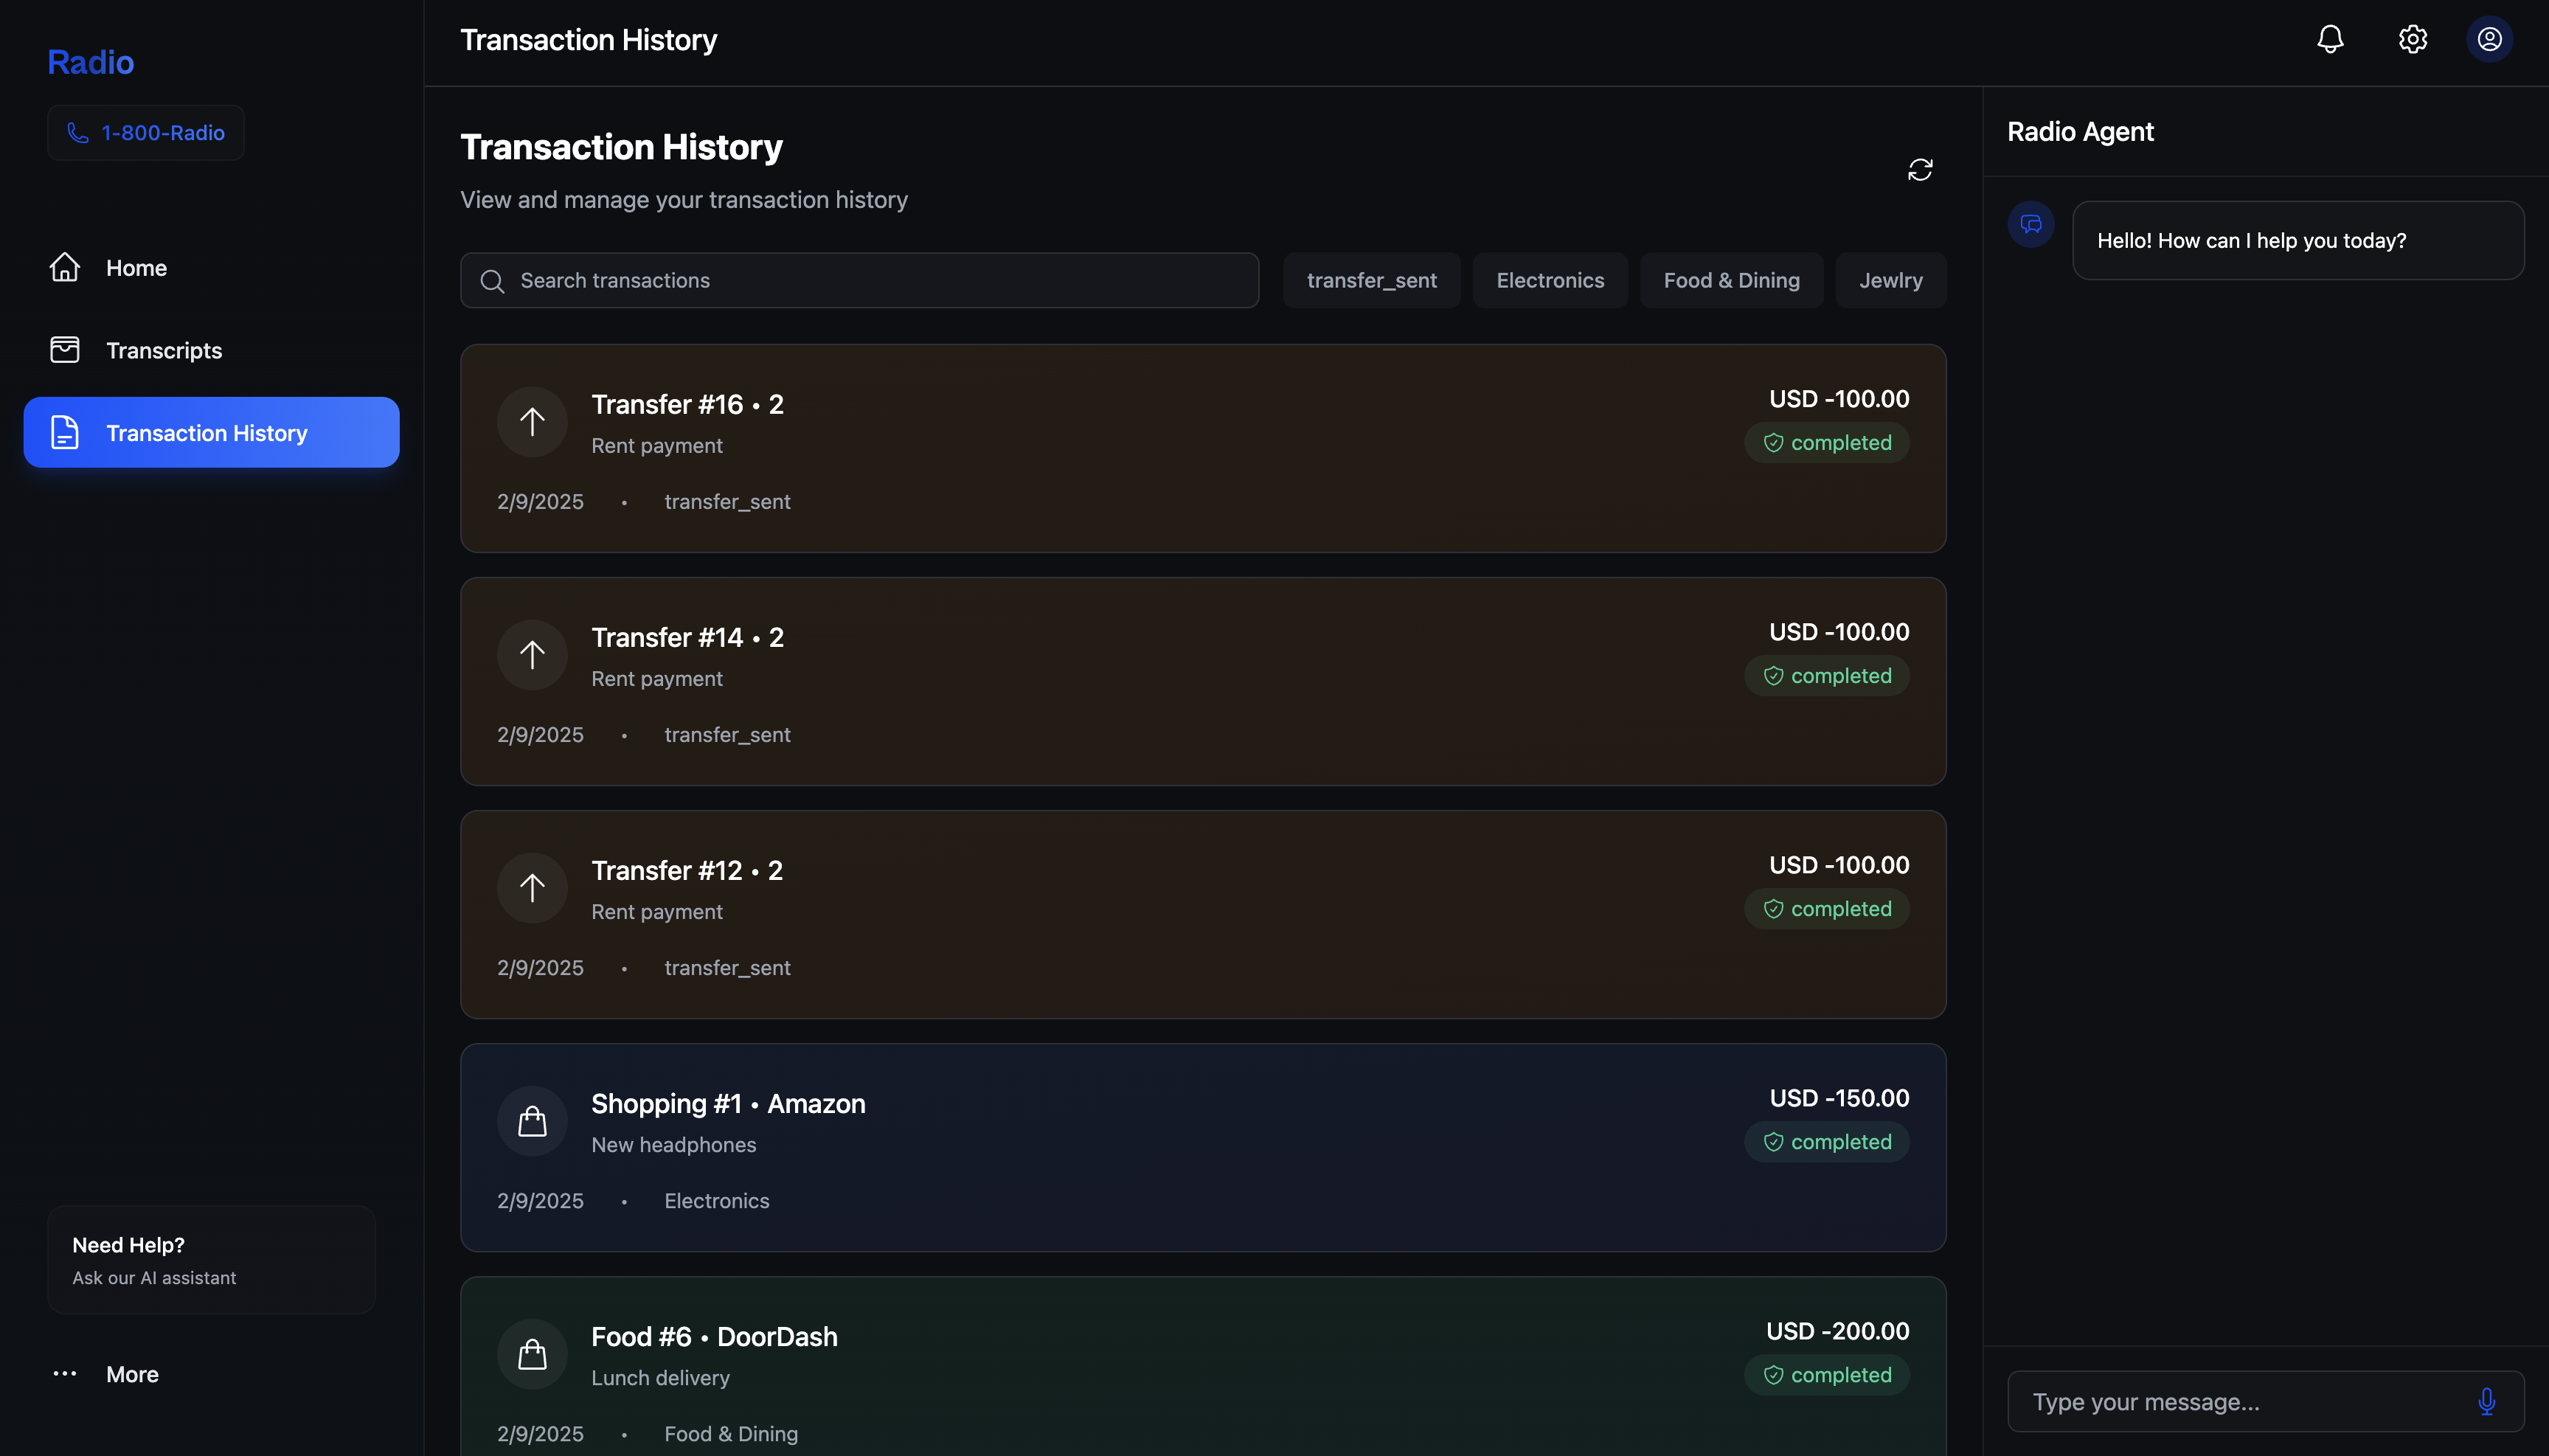
Task: Toggle the Food & Dining filter chip
Action: click(x=1731, y=280)
